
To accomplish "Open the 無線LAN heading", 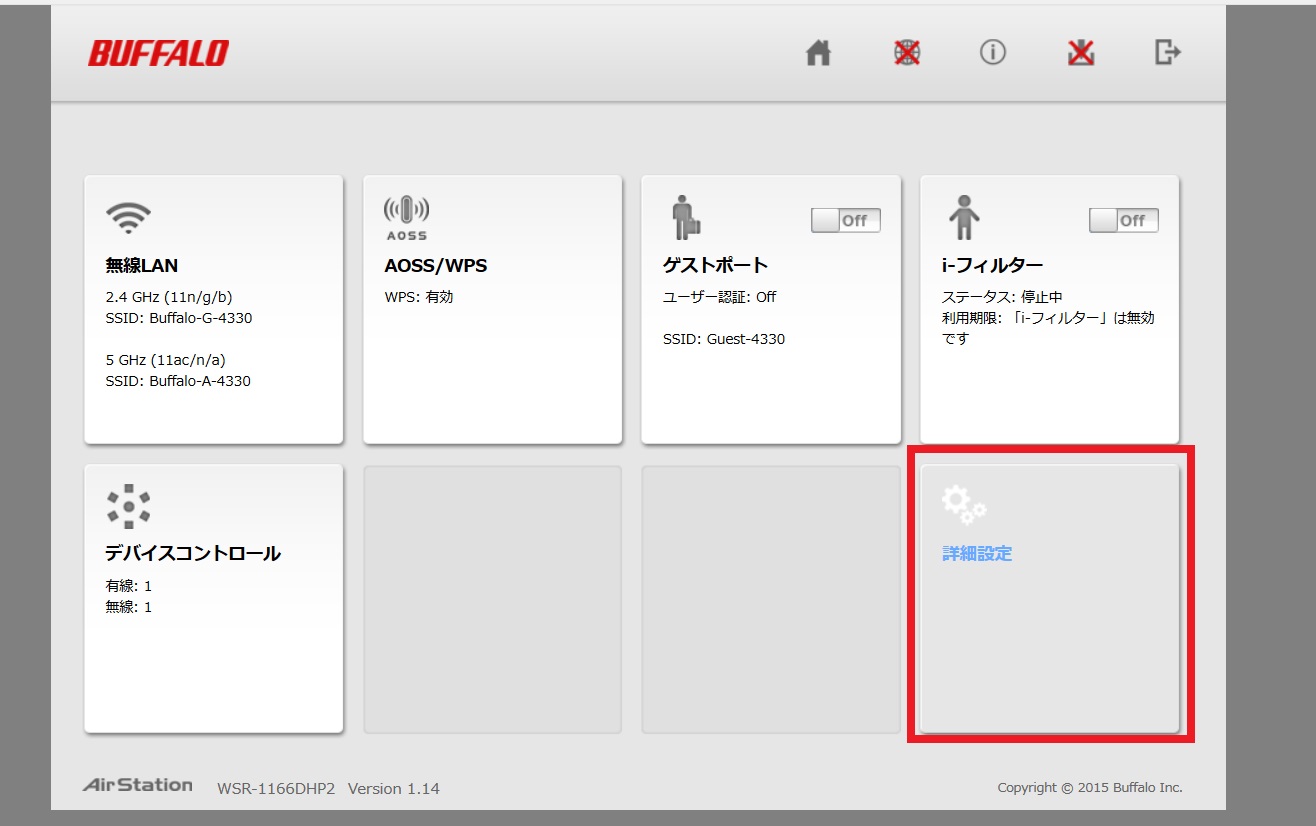I will point(142,265).
